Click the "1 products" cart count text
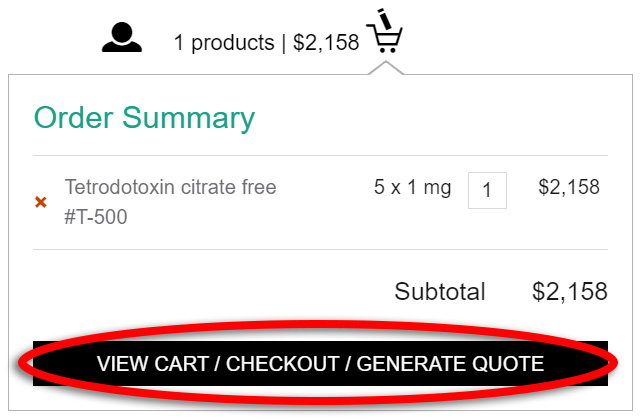This screenshot has width=641, height=419. pyautogui.click(x=223, y=43)
